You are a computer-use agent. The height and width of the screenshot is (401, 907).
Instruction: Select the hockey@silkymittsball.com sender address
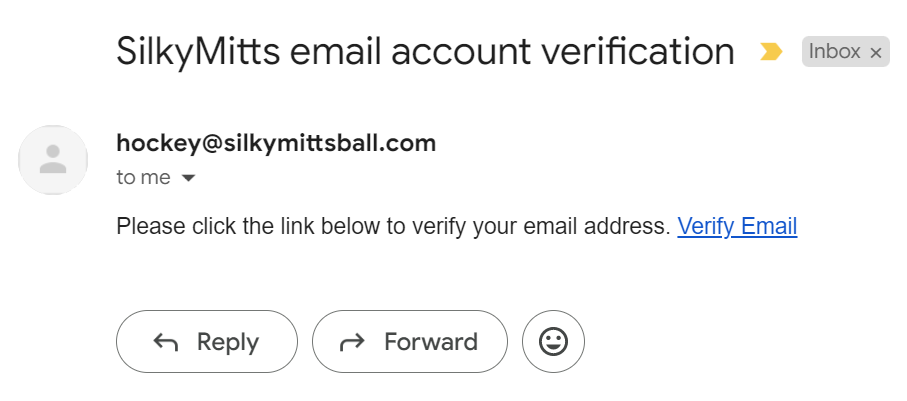click(x=276, y=143)
